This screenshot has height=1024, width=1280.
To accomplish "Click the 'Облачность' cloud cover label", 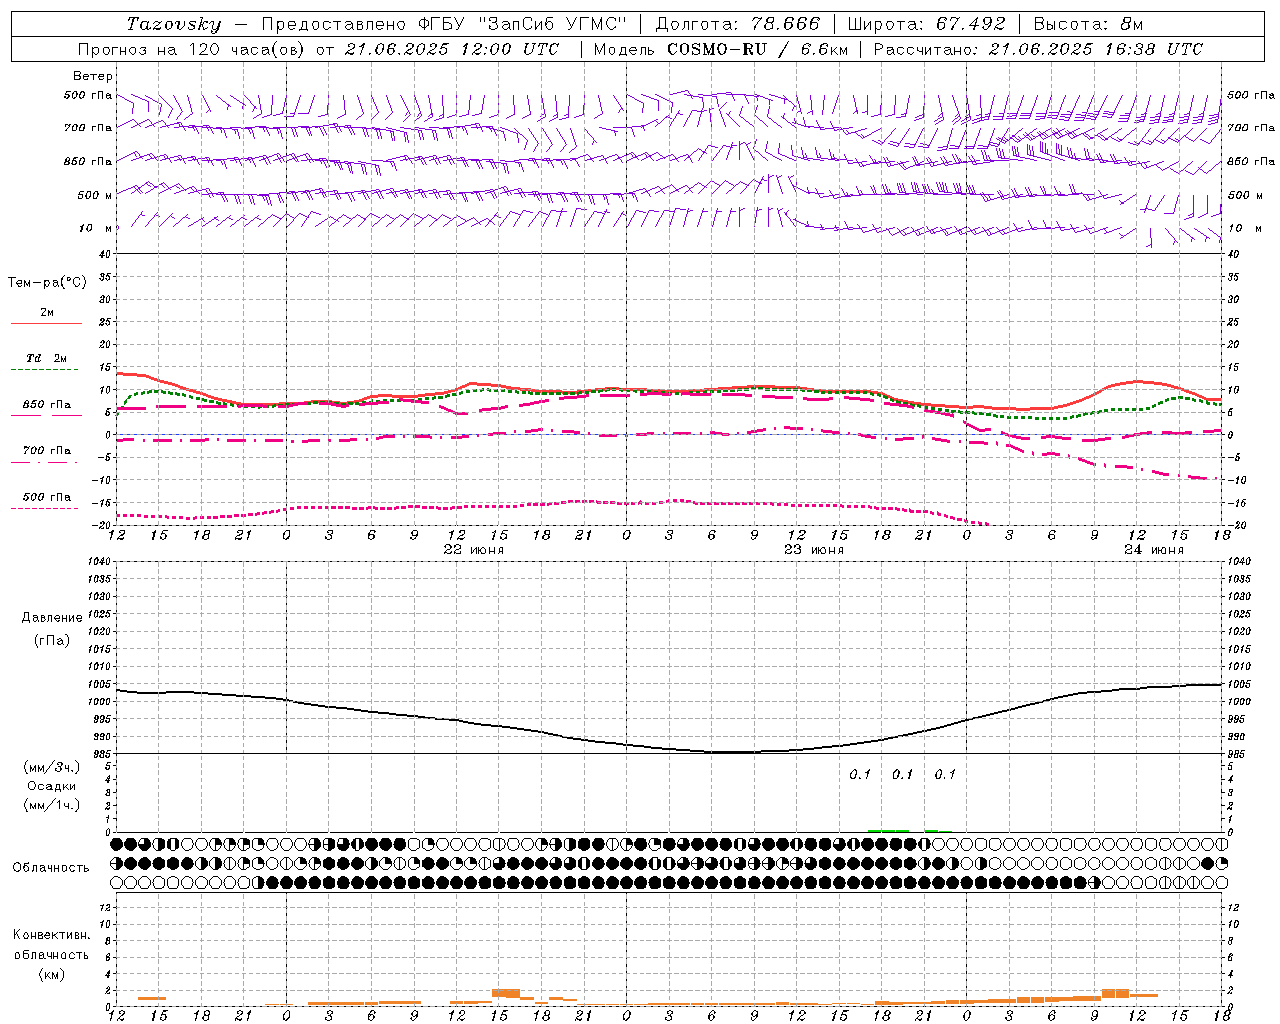I will 51,868.
